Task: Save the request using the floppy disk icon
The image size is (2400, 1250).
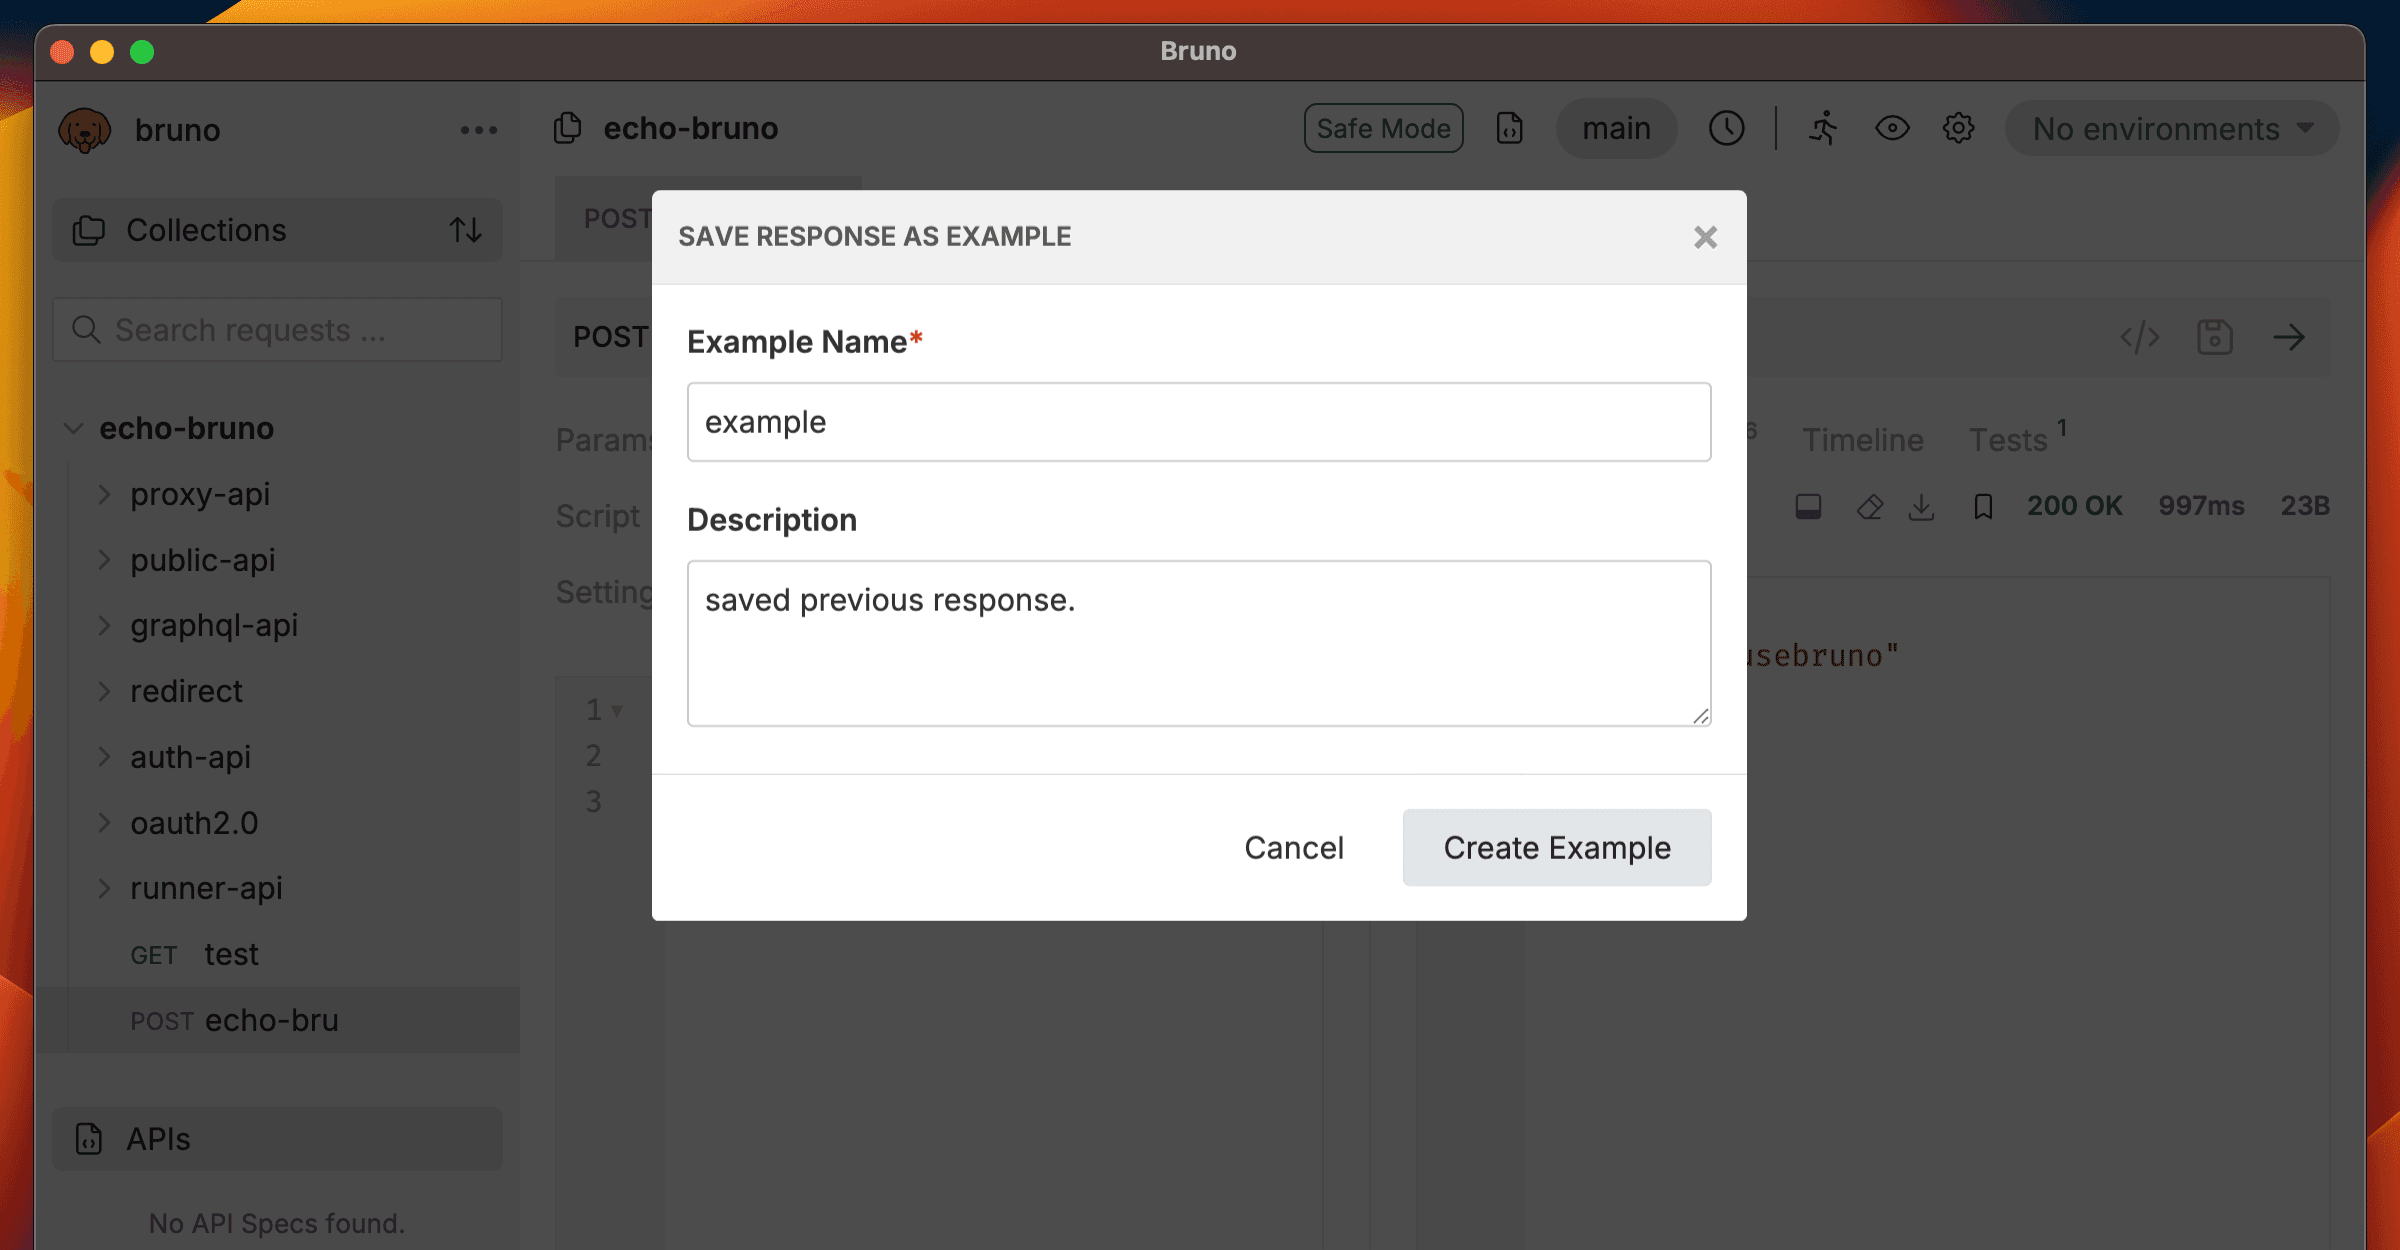Action: click(2214, 337)
